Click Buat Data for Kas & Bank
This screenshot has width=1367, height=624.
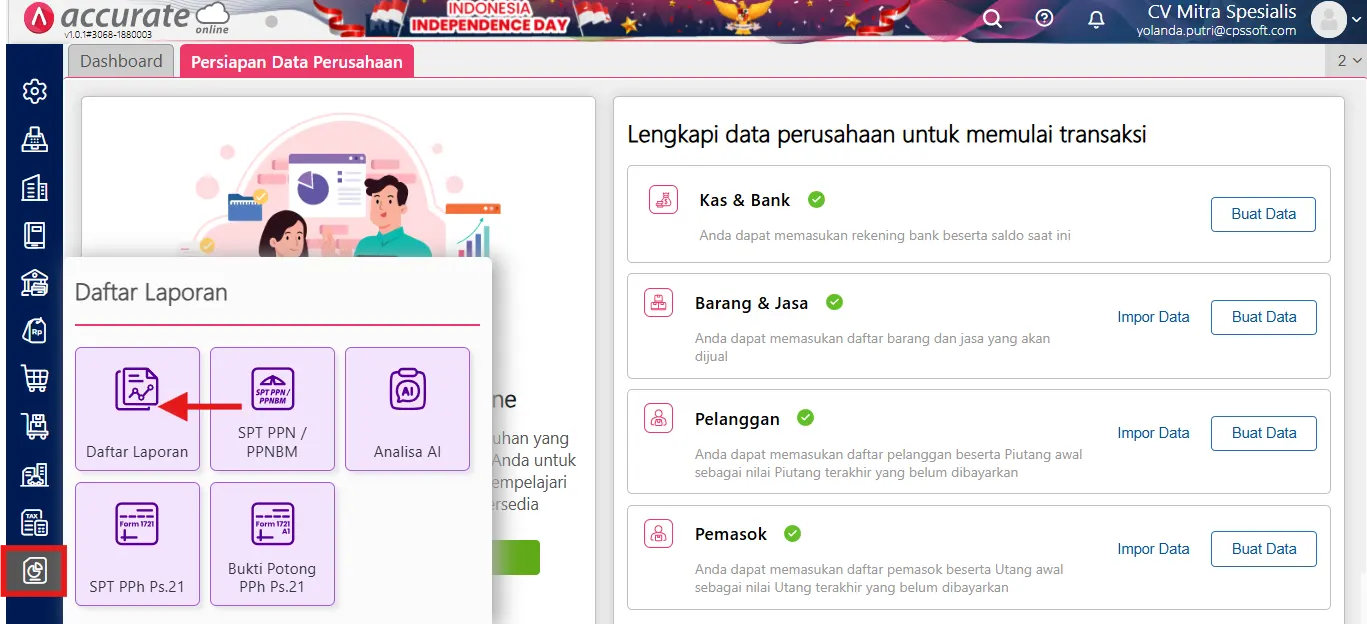tap(1263, 214)
